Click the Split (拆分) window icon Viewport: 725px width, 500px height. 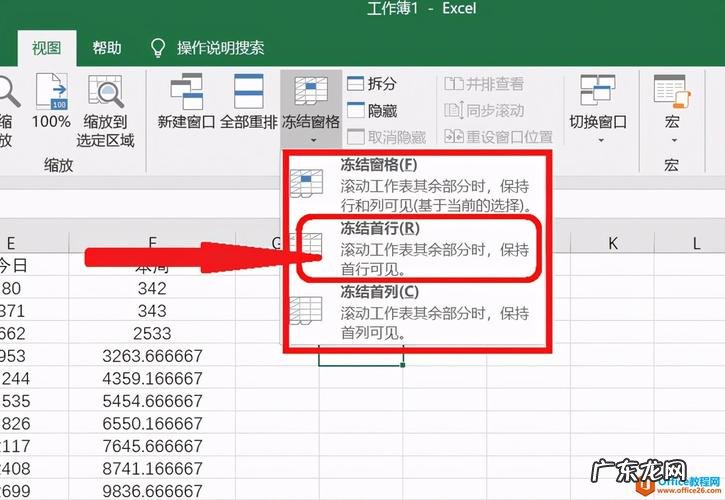[x=356, y=85]
